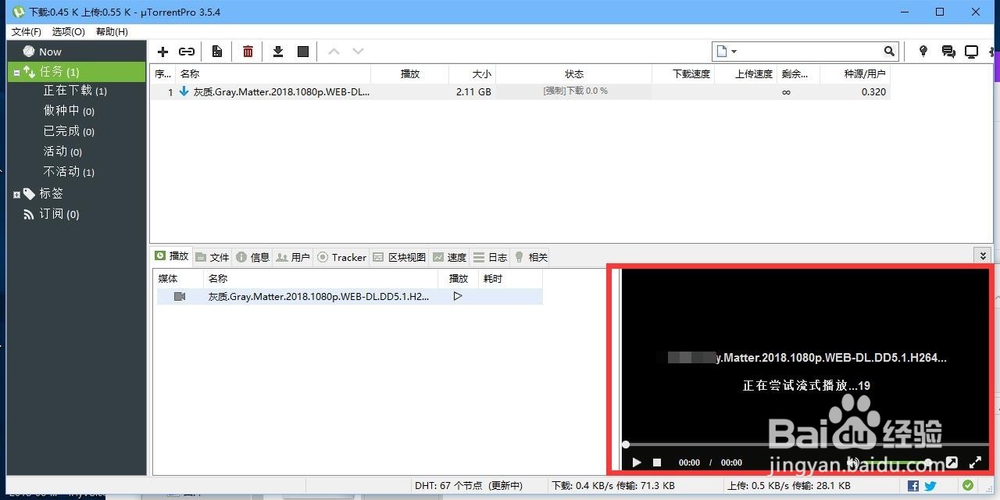Switch to 信息 tab
Image resolution: width=1000 pixels, height=500 pixels.
pos(253,257)
